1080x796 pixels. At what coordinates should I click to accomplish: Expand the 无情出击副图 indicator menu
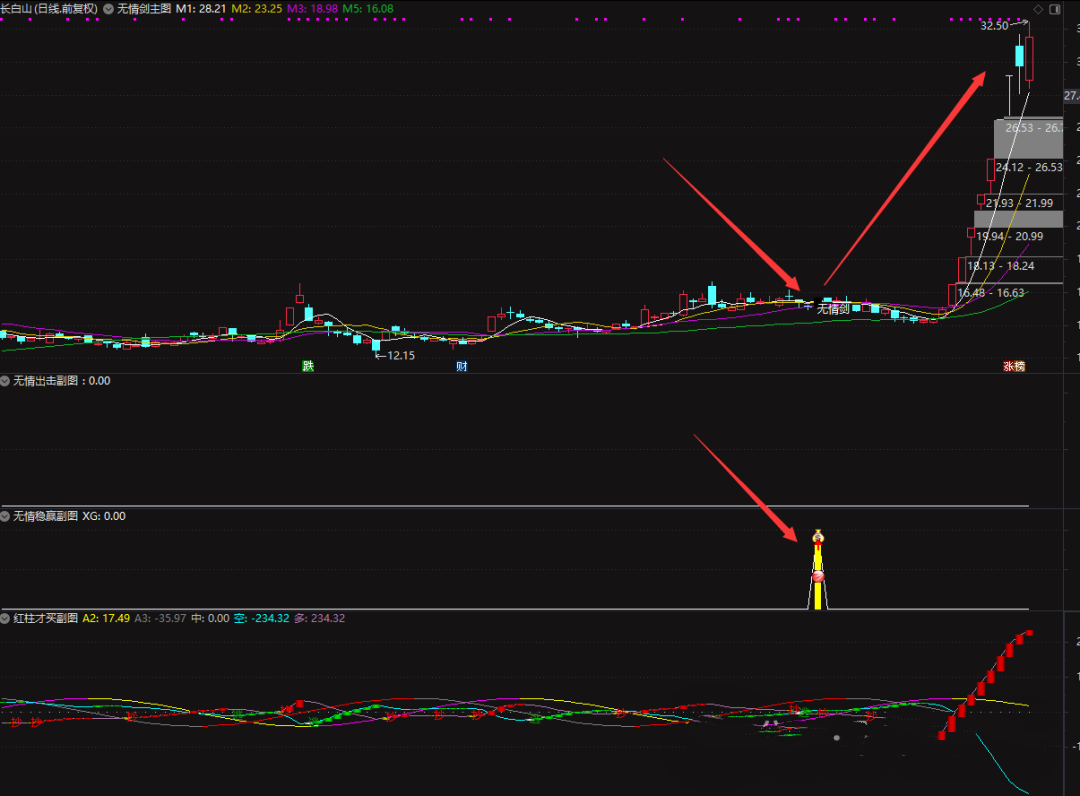[5, 381]
